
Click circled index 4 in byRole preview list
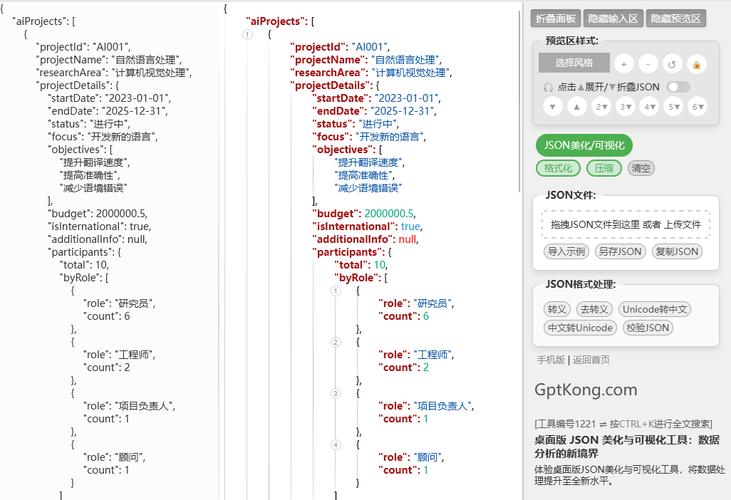[336, 445]
